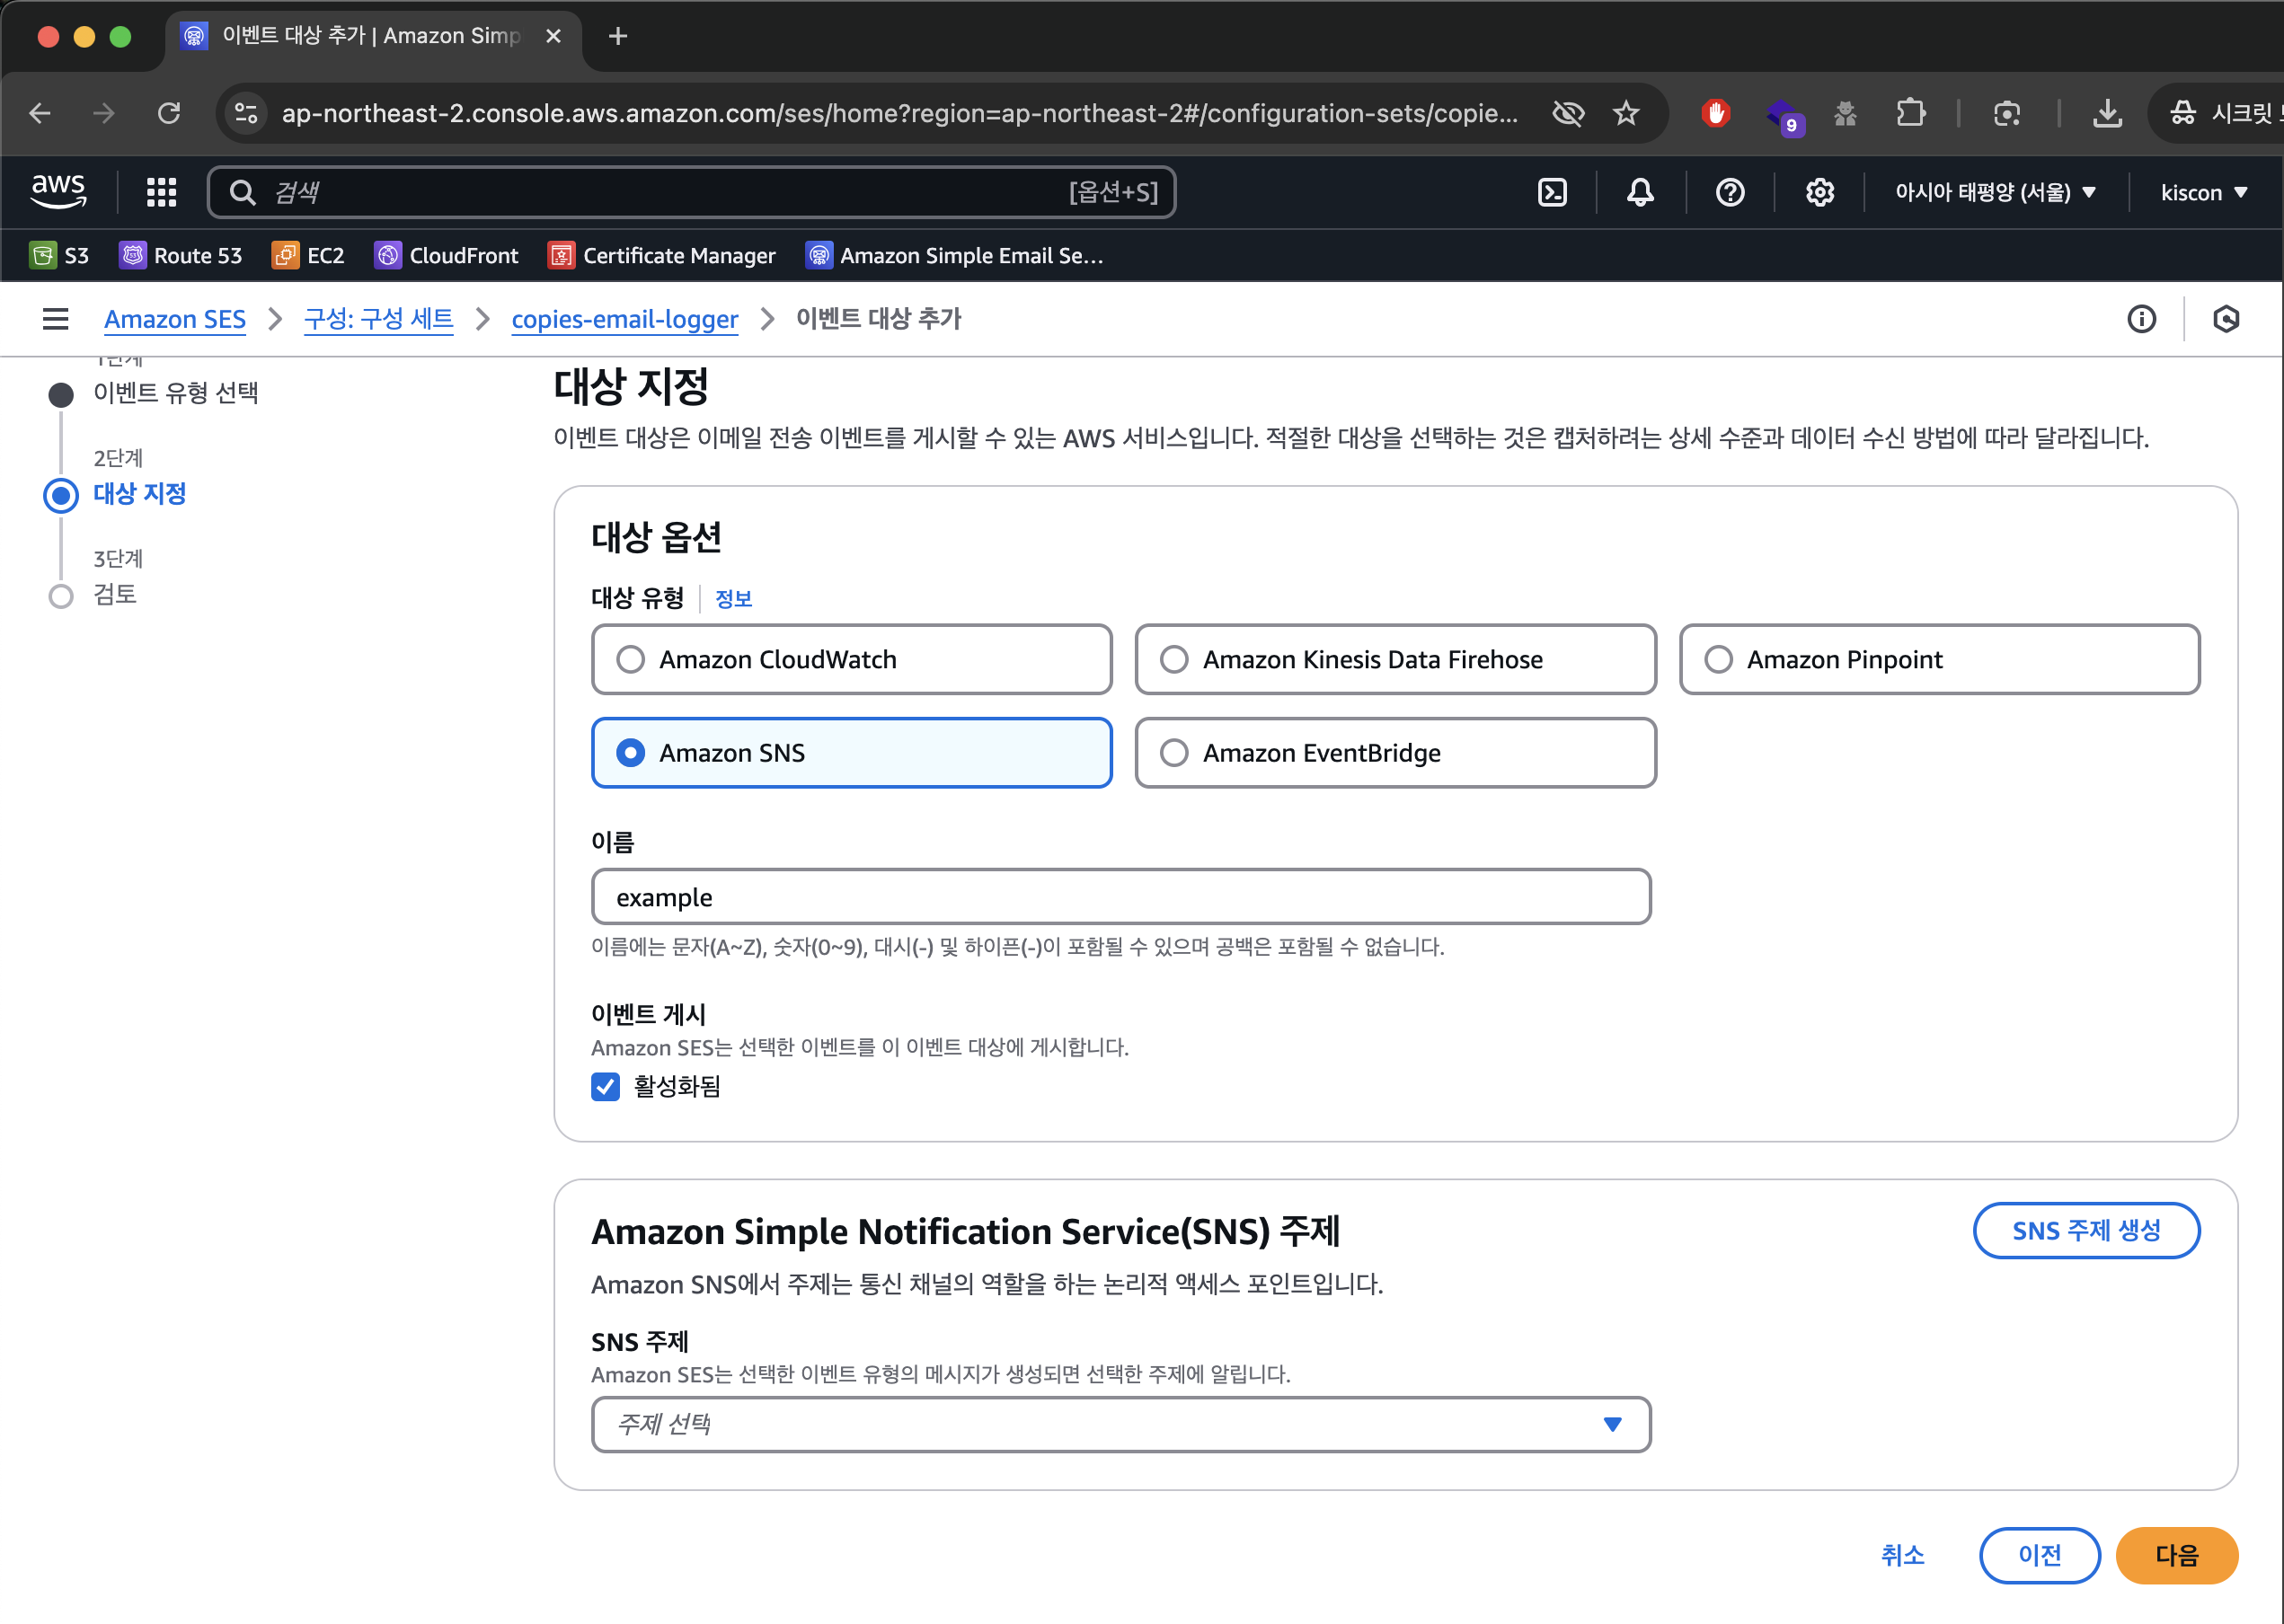The height and width of the screenshot is (1624, 2284).
Task: Click the SNS 주제 생성 button
Action: click(2085, 1230)
